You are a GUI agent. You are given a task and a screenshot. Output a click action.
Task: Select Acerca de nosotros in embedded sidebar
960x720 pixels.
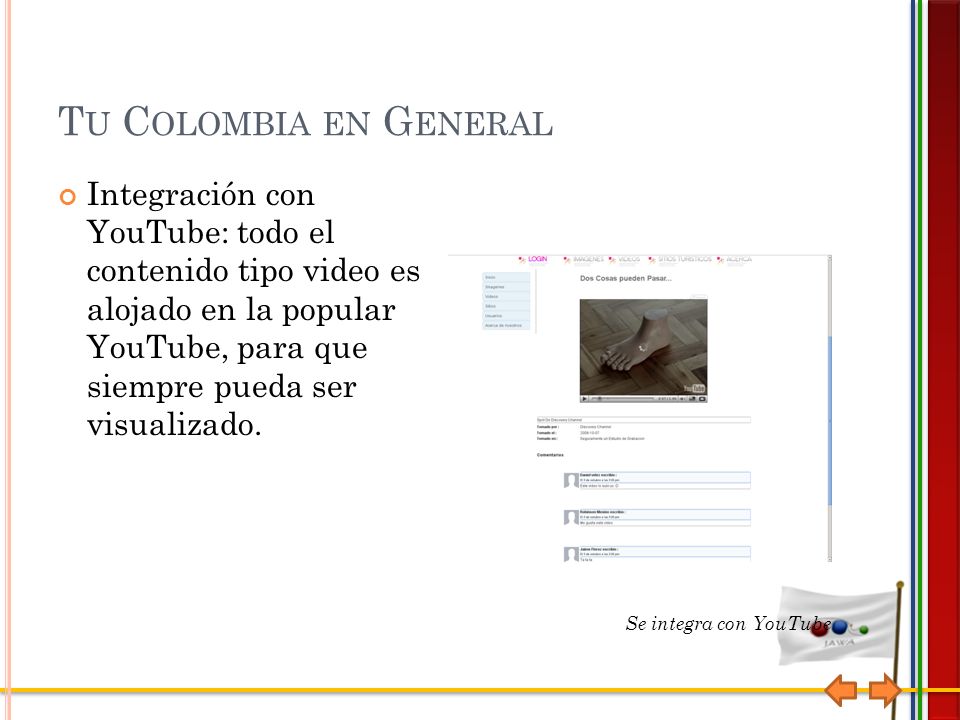[x=506, y=325]
